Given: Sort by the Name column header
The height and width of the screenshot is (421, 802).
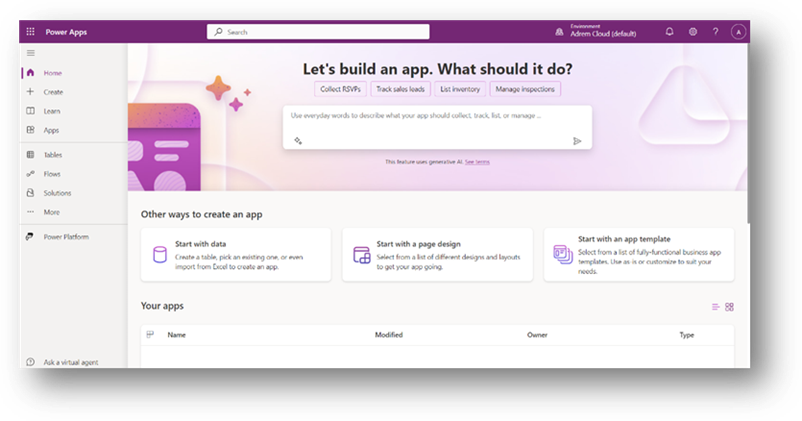Looking at the screenshot, I should coord(176,335).
